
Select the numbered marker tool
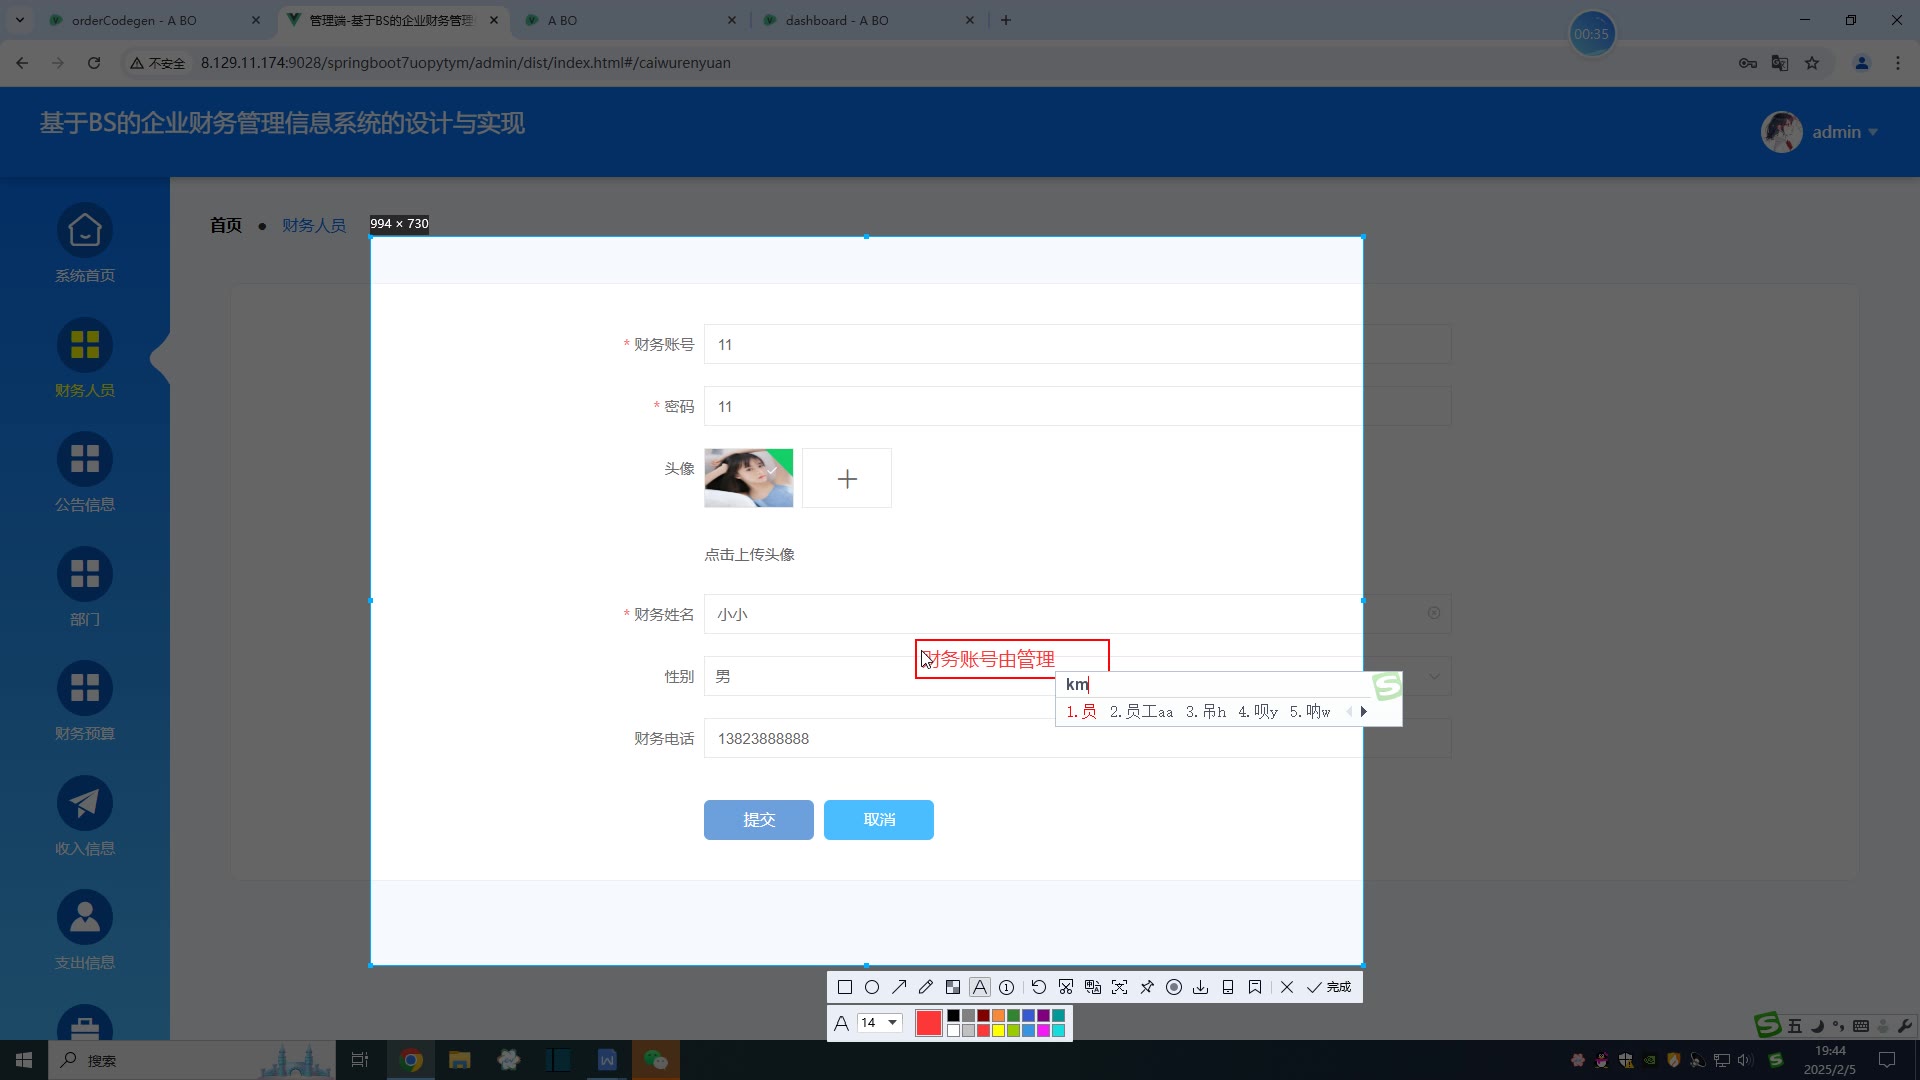[x=1007, y=987]
